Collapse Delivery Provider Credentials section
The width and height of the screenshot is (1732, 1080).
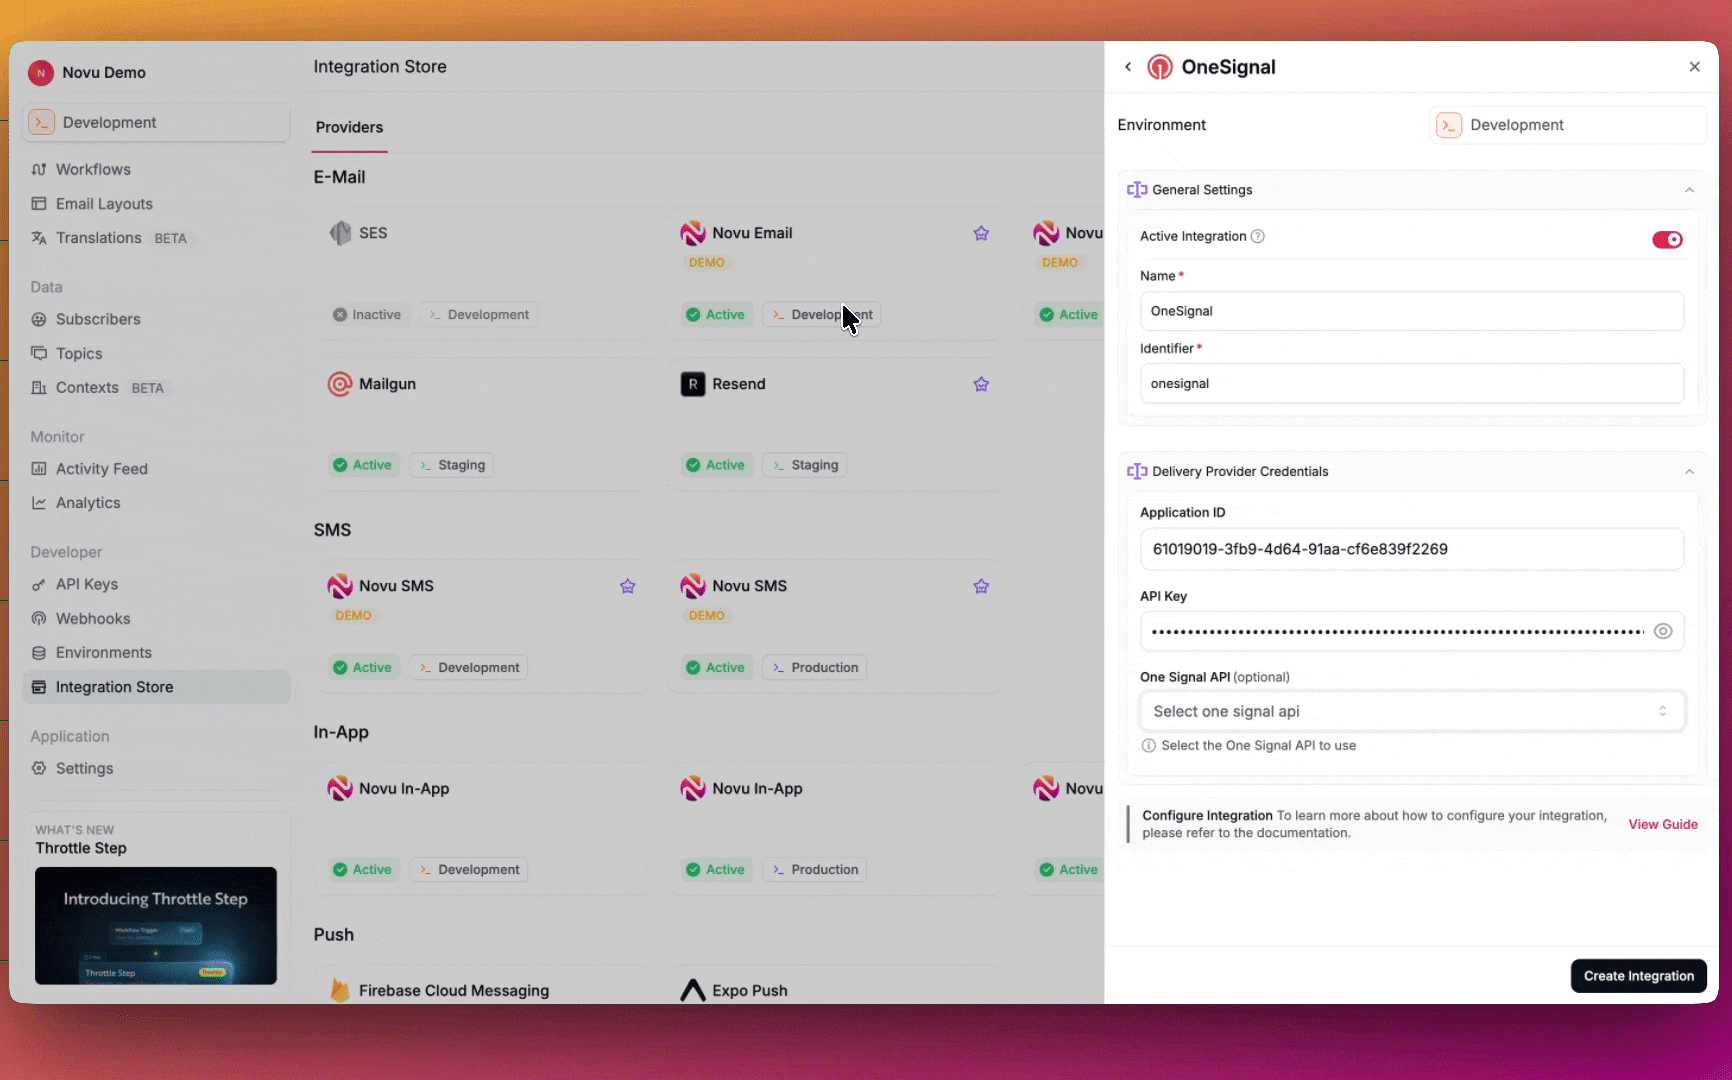(1689, 471)
